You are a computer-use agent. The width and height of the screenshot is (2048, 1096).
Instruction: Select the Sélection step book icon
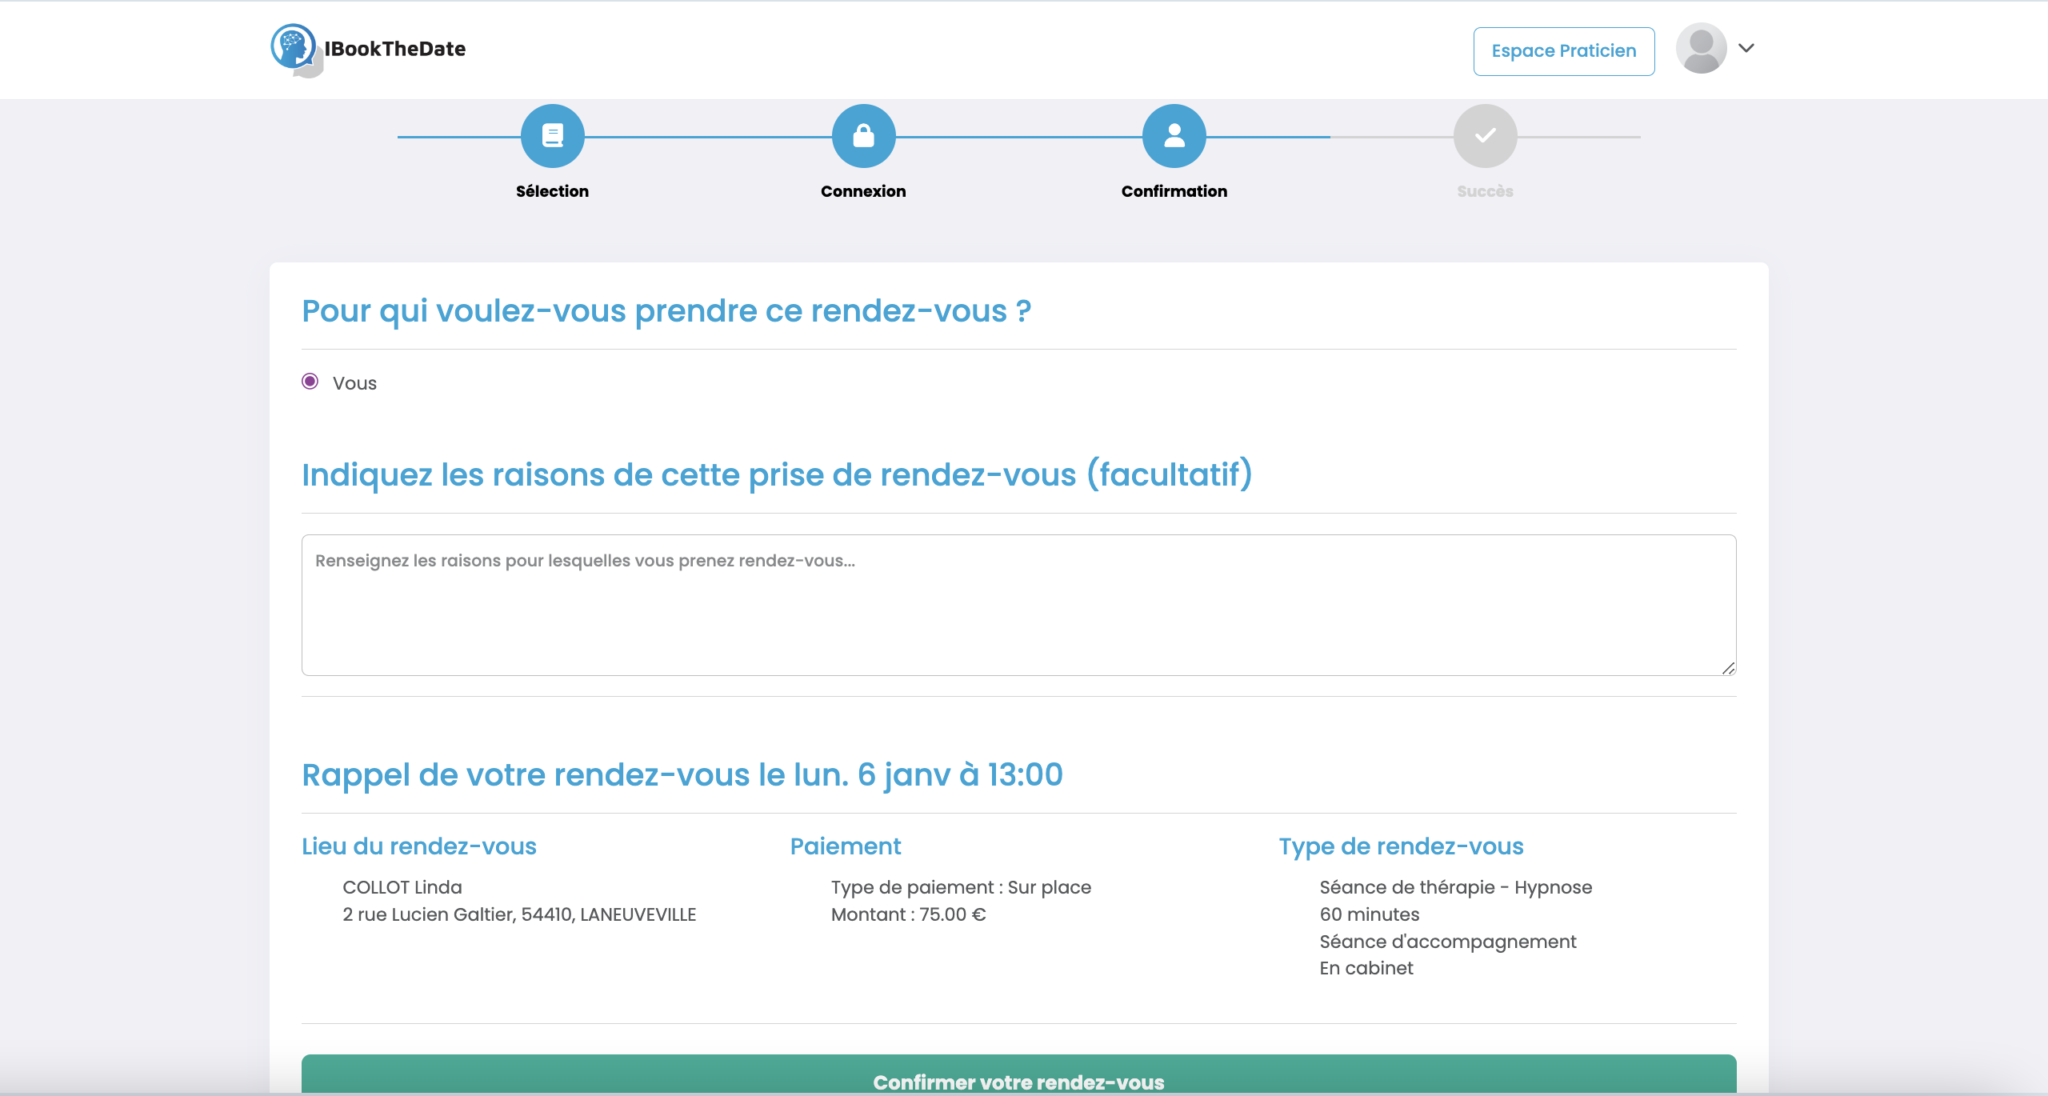coord(552,134)
